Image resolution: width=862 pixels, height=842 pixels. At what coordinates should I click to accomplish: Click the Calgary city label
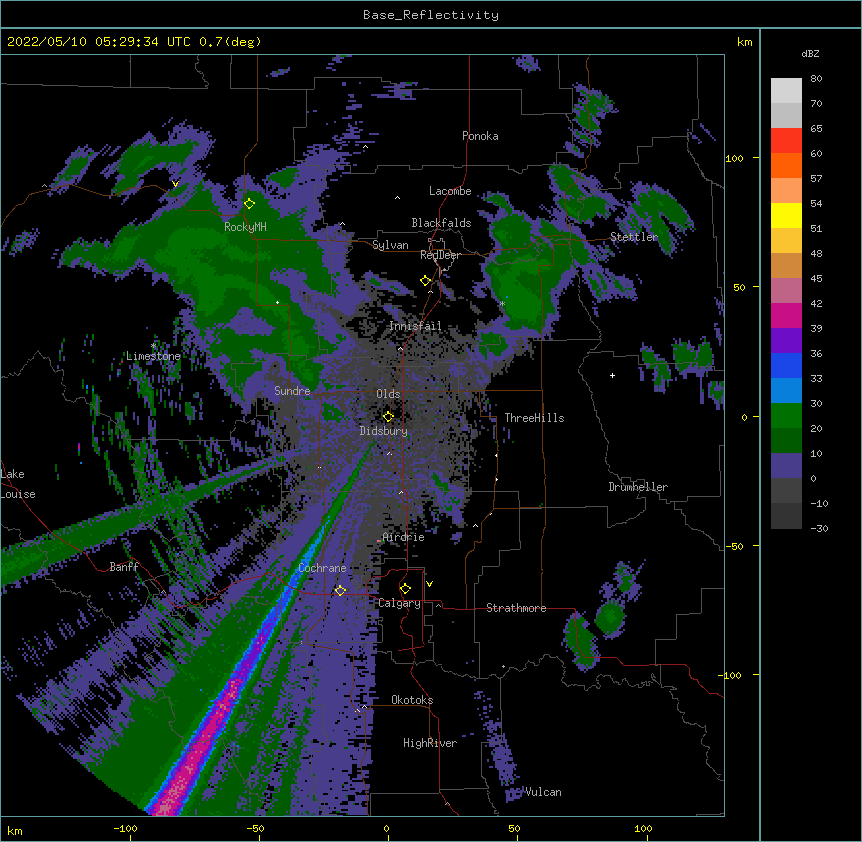pyautogui.click(x=399, y=603)
